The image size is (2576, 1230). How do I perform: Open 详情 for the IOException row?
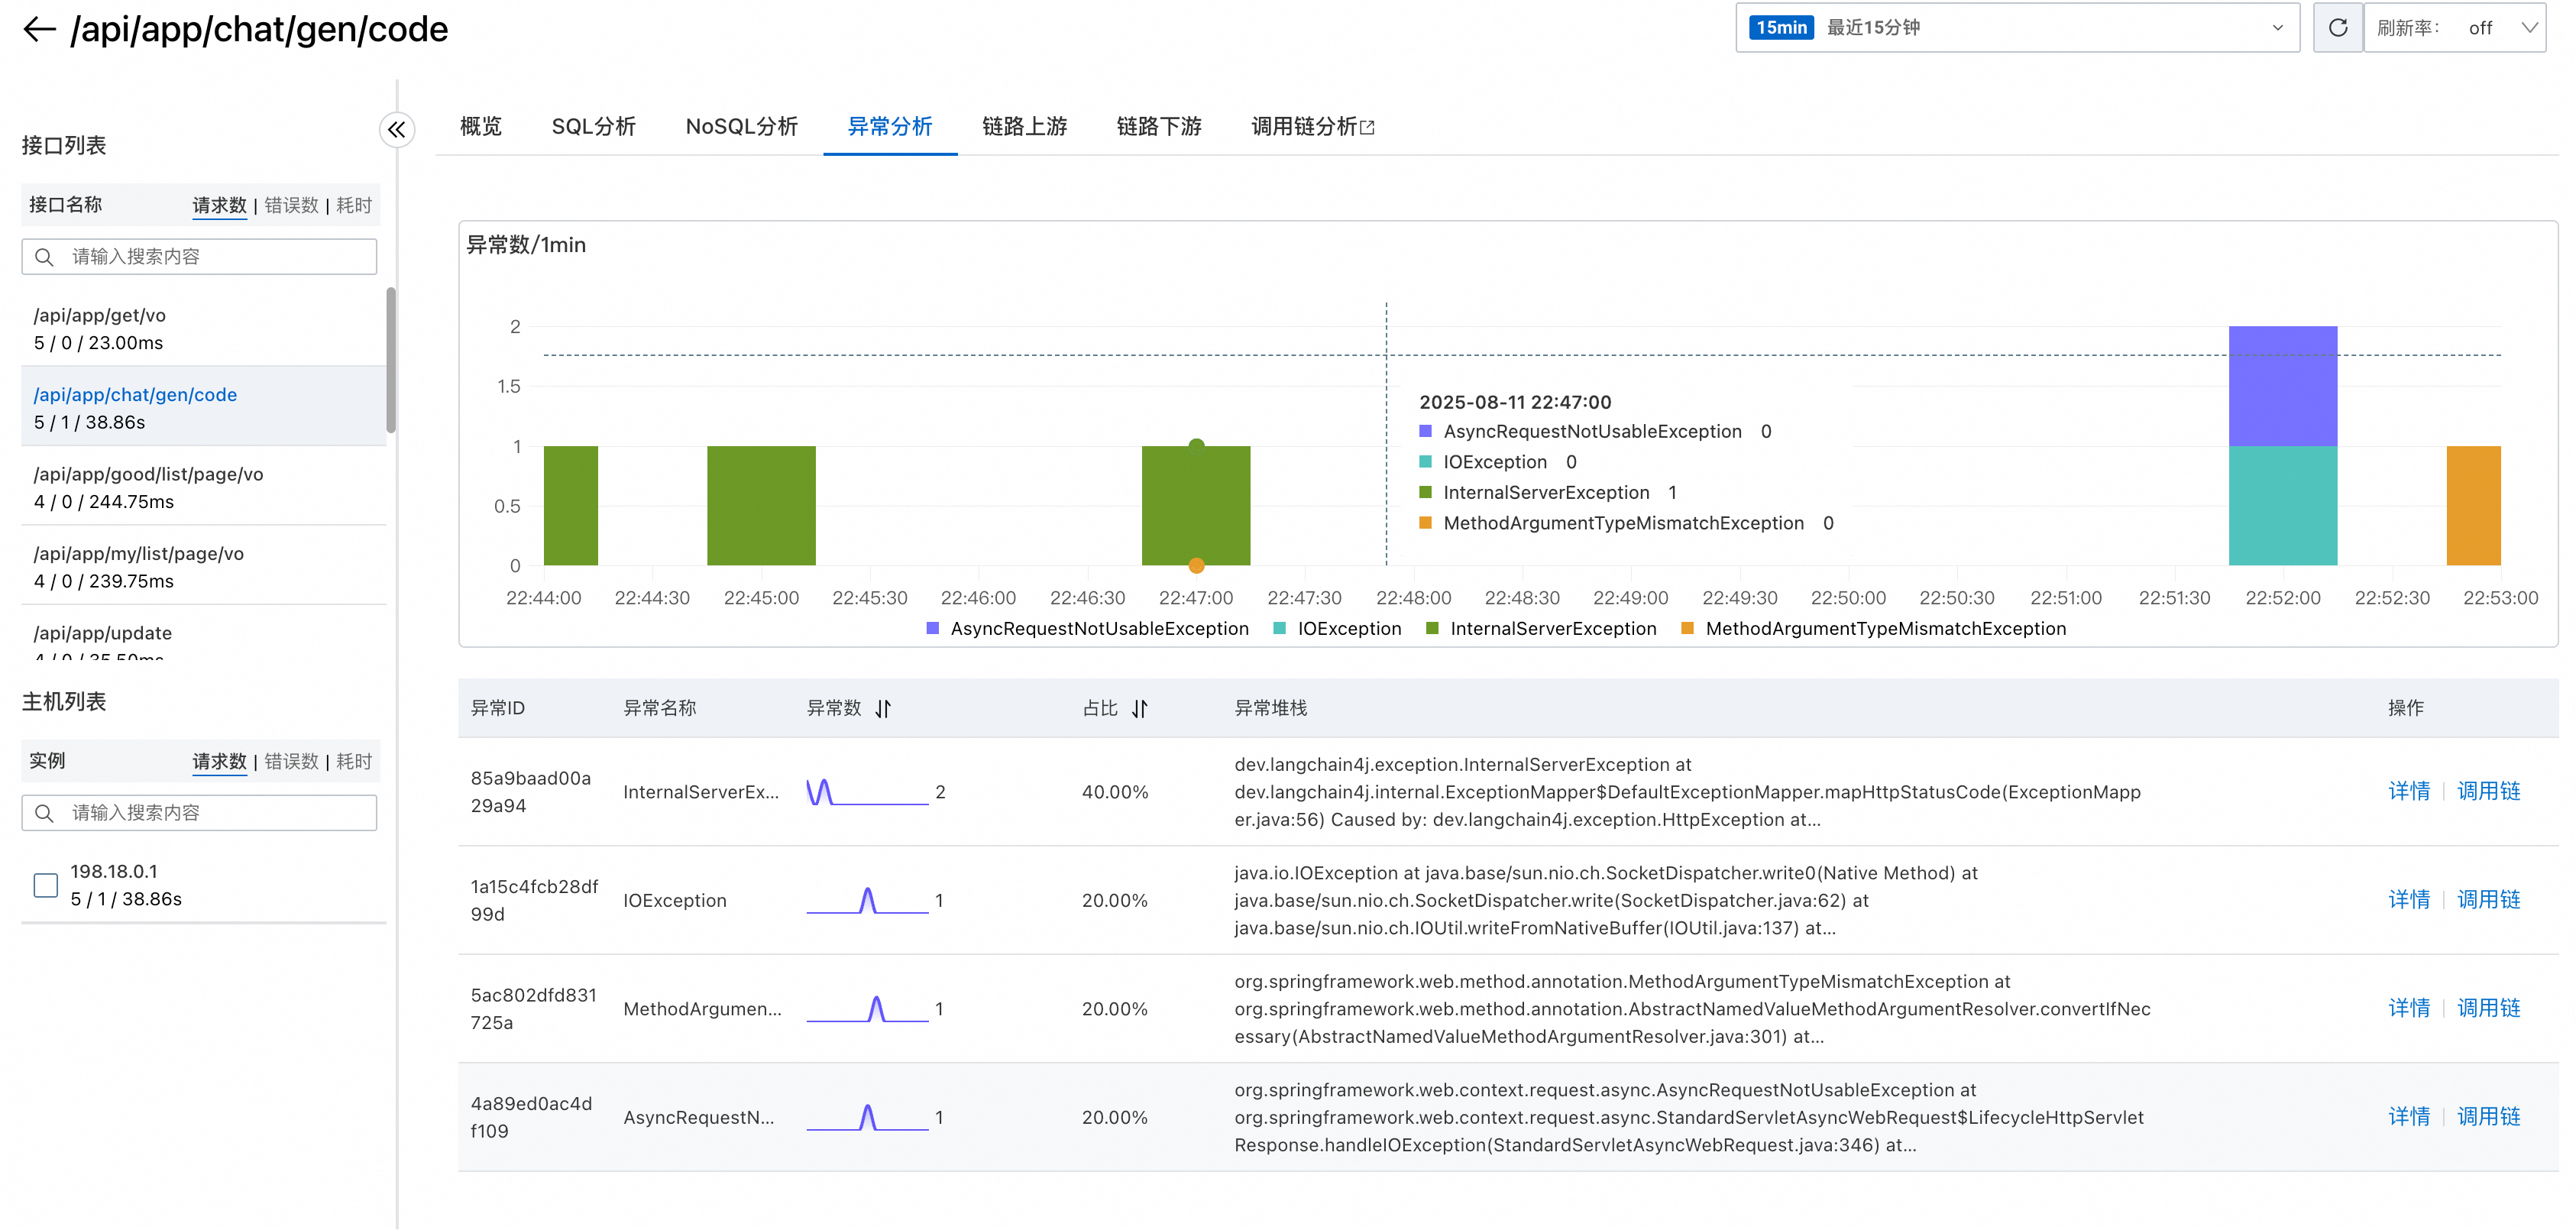coord(2408,900)
